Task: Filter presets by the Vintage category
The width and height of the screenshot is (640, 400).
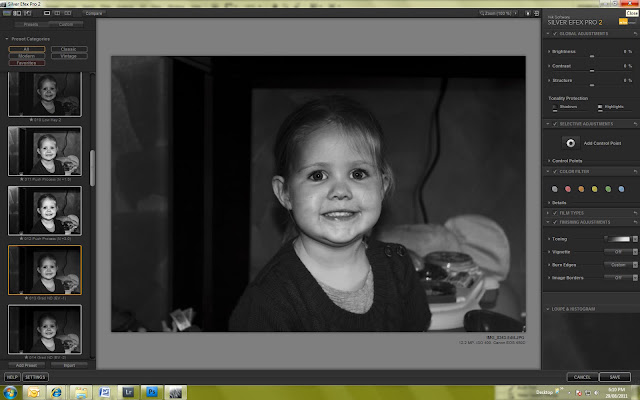Action: click(69, 56)
